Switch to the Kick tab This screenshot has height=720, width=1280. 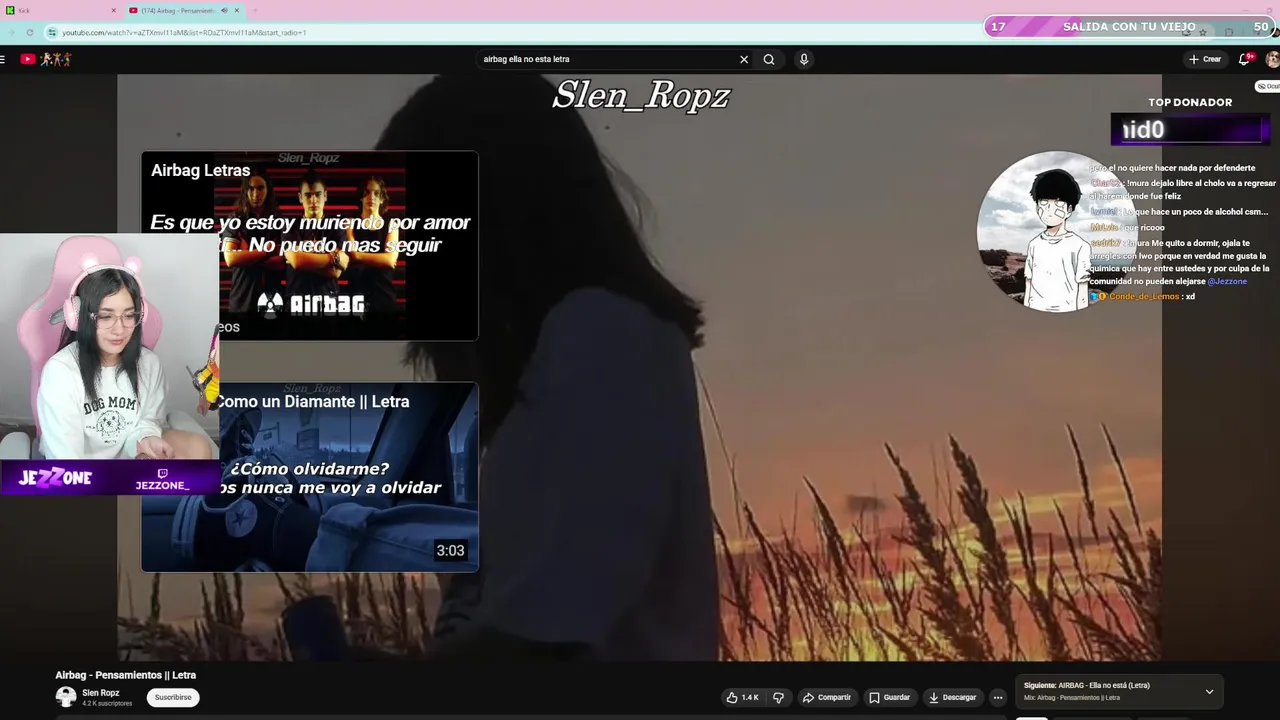click(x=58, y=10)
